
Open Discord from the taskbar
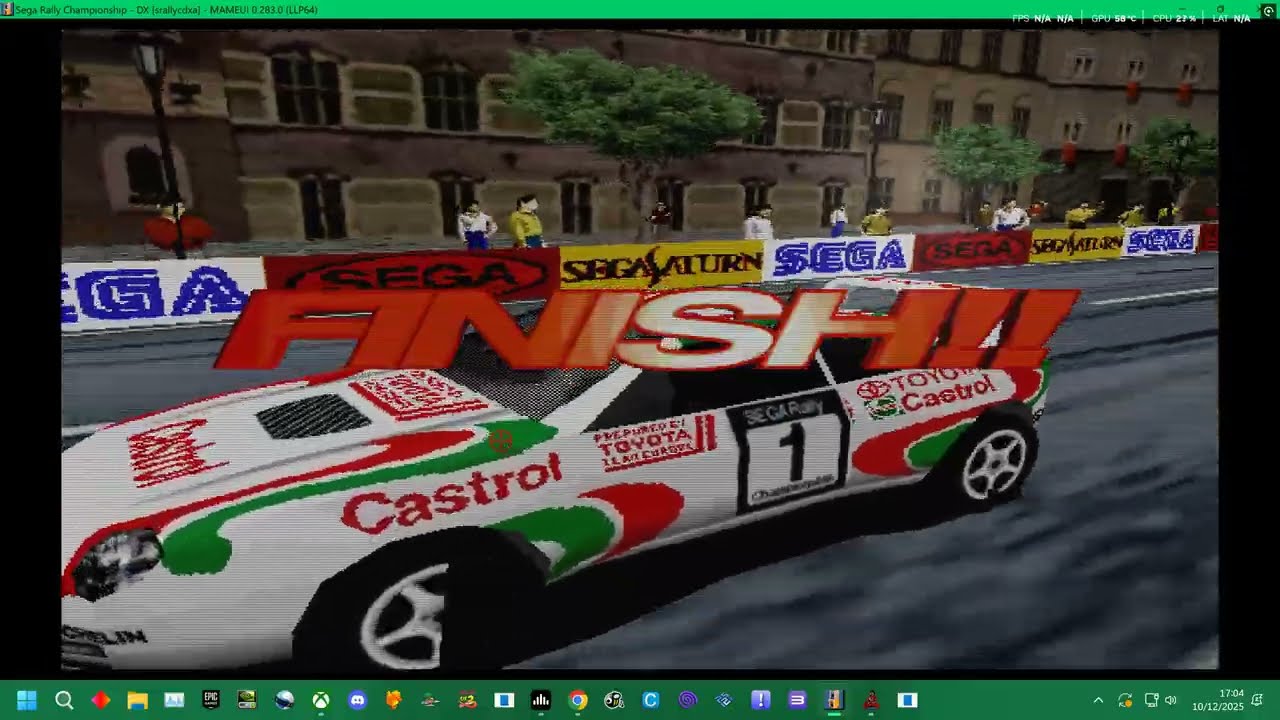point(357,700)
